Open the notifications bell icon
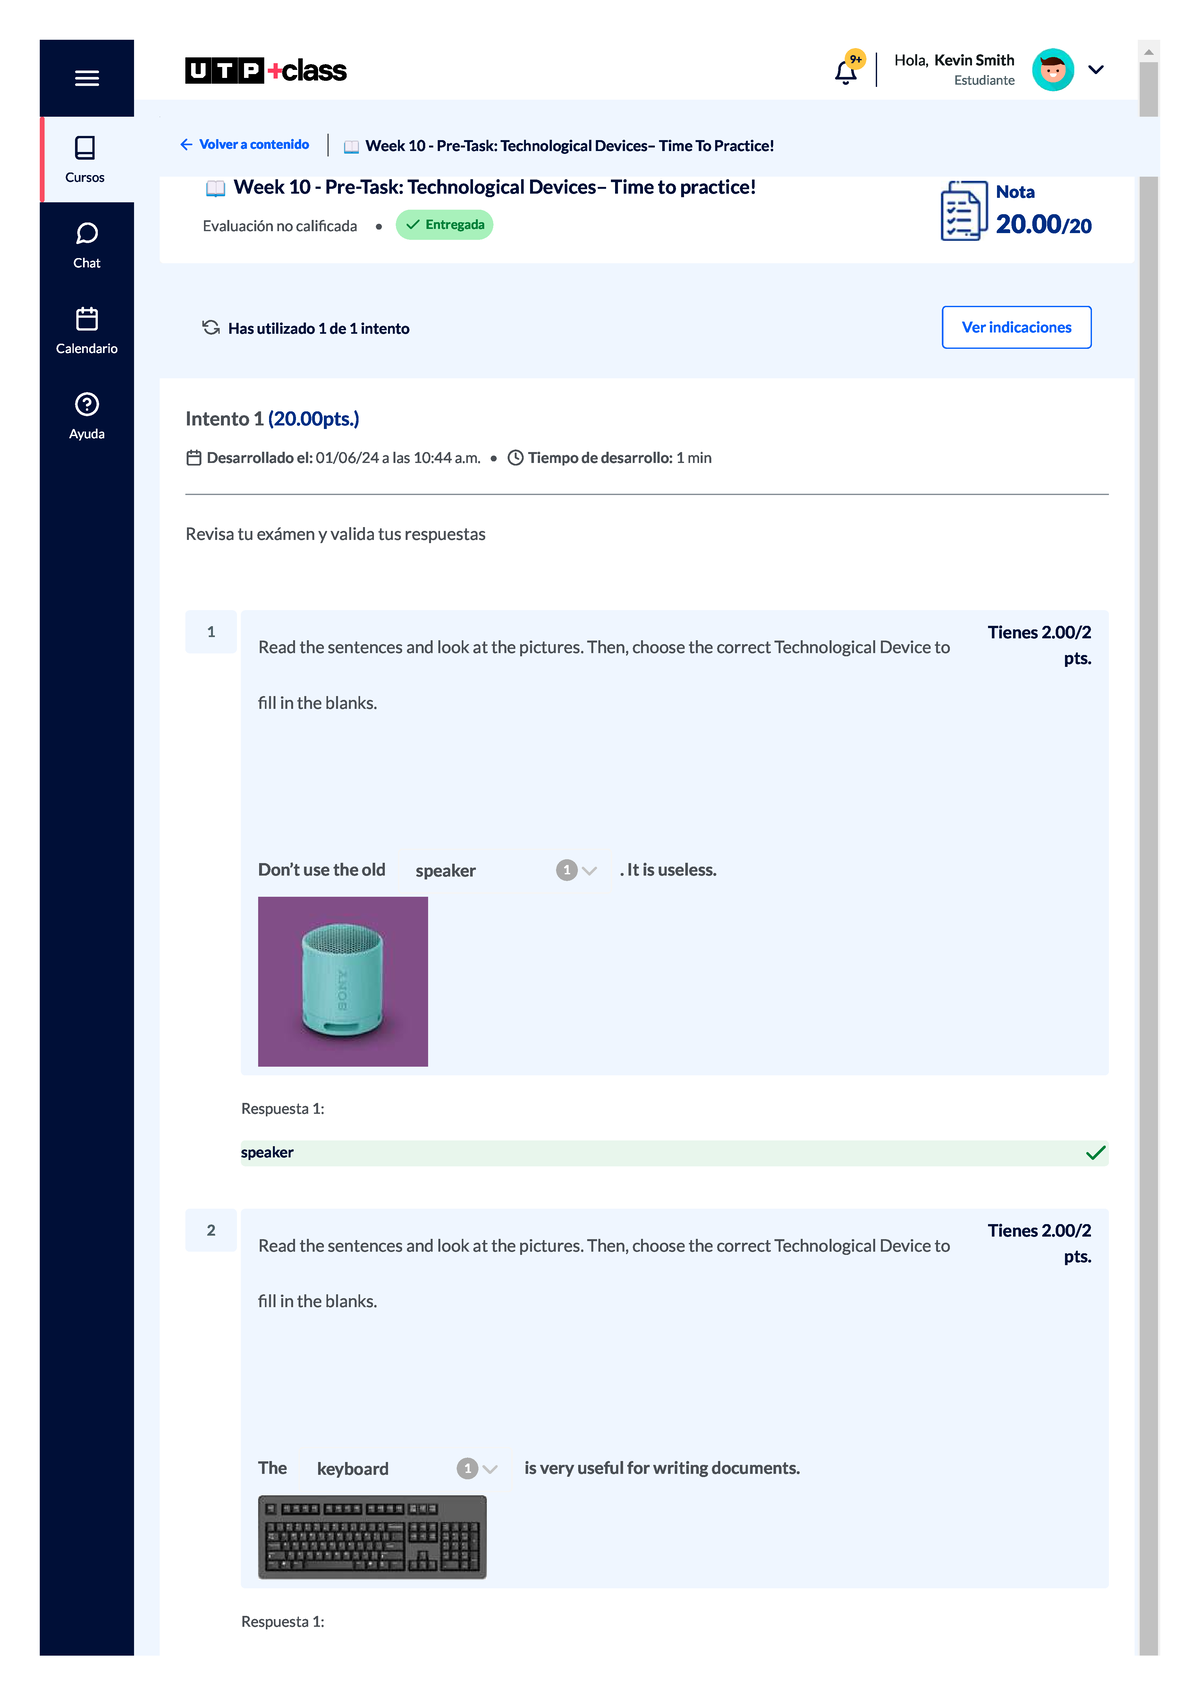 846,71
